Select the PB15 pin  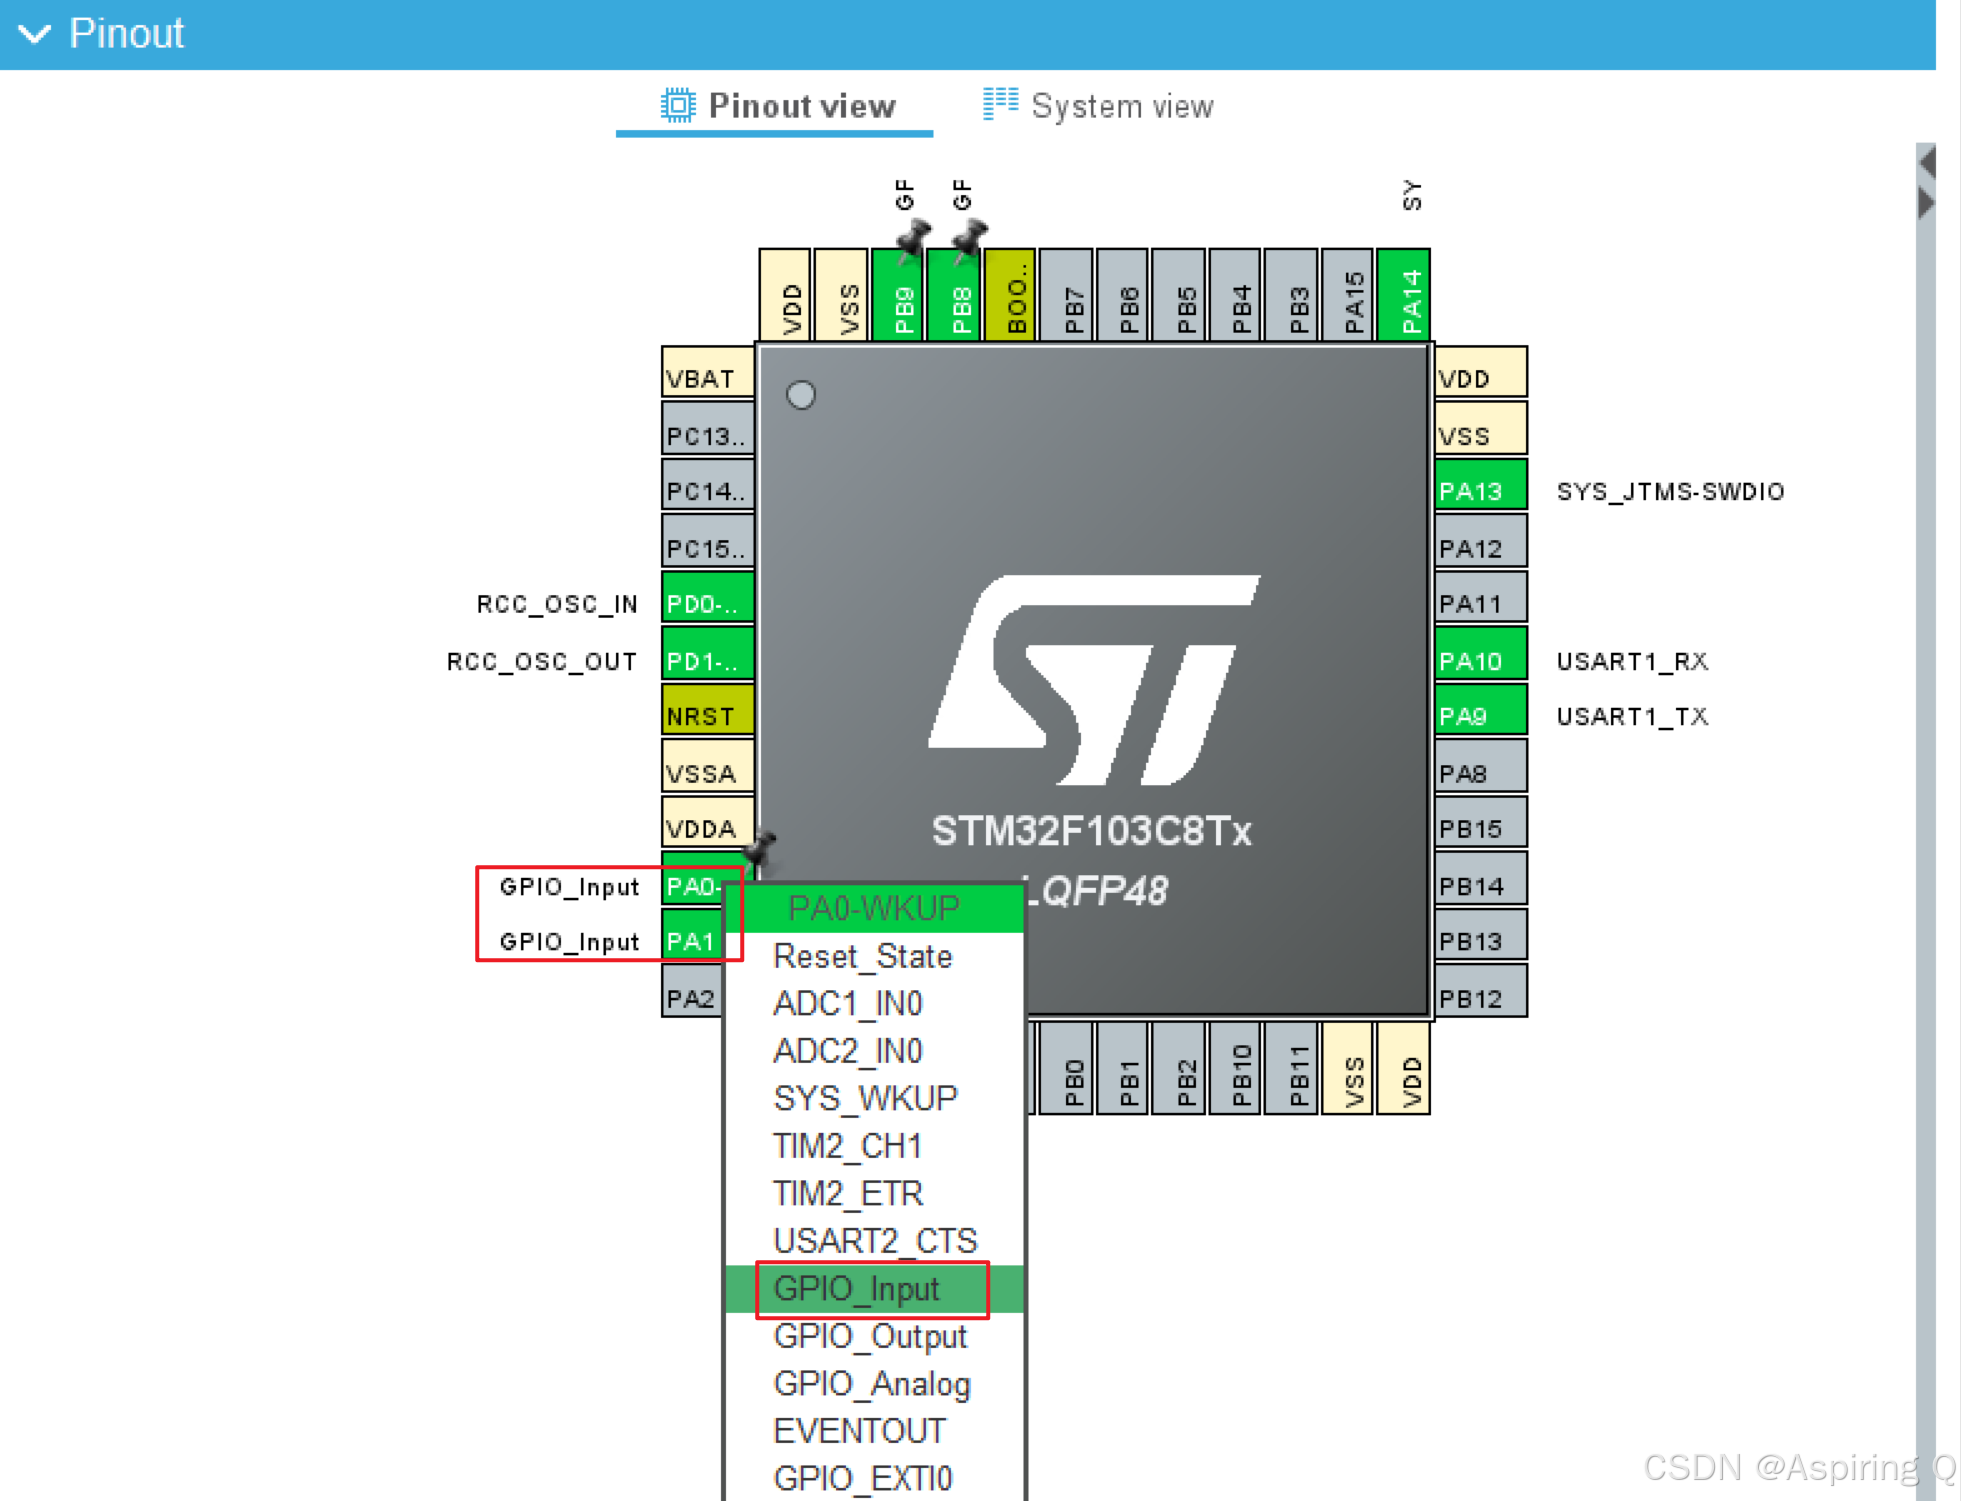pyautogui.click(x=1481, y=823)
